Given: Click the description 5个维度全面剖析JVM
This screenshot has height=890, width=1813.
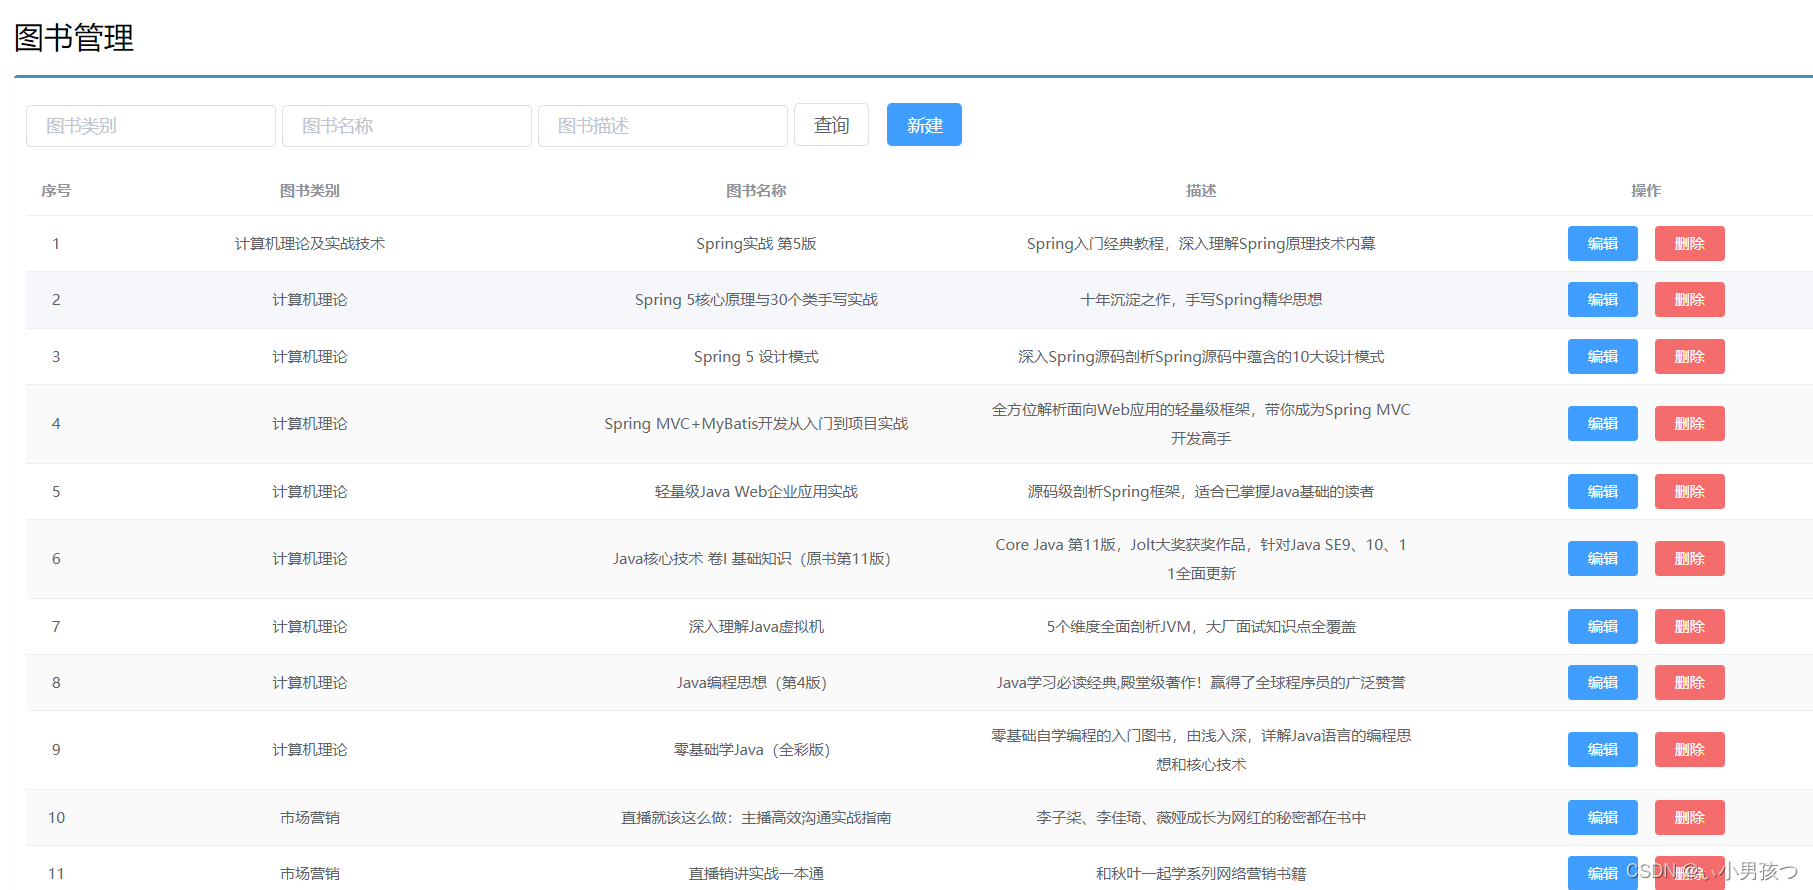Looking at the screenshot, I should point(1201,627).
